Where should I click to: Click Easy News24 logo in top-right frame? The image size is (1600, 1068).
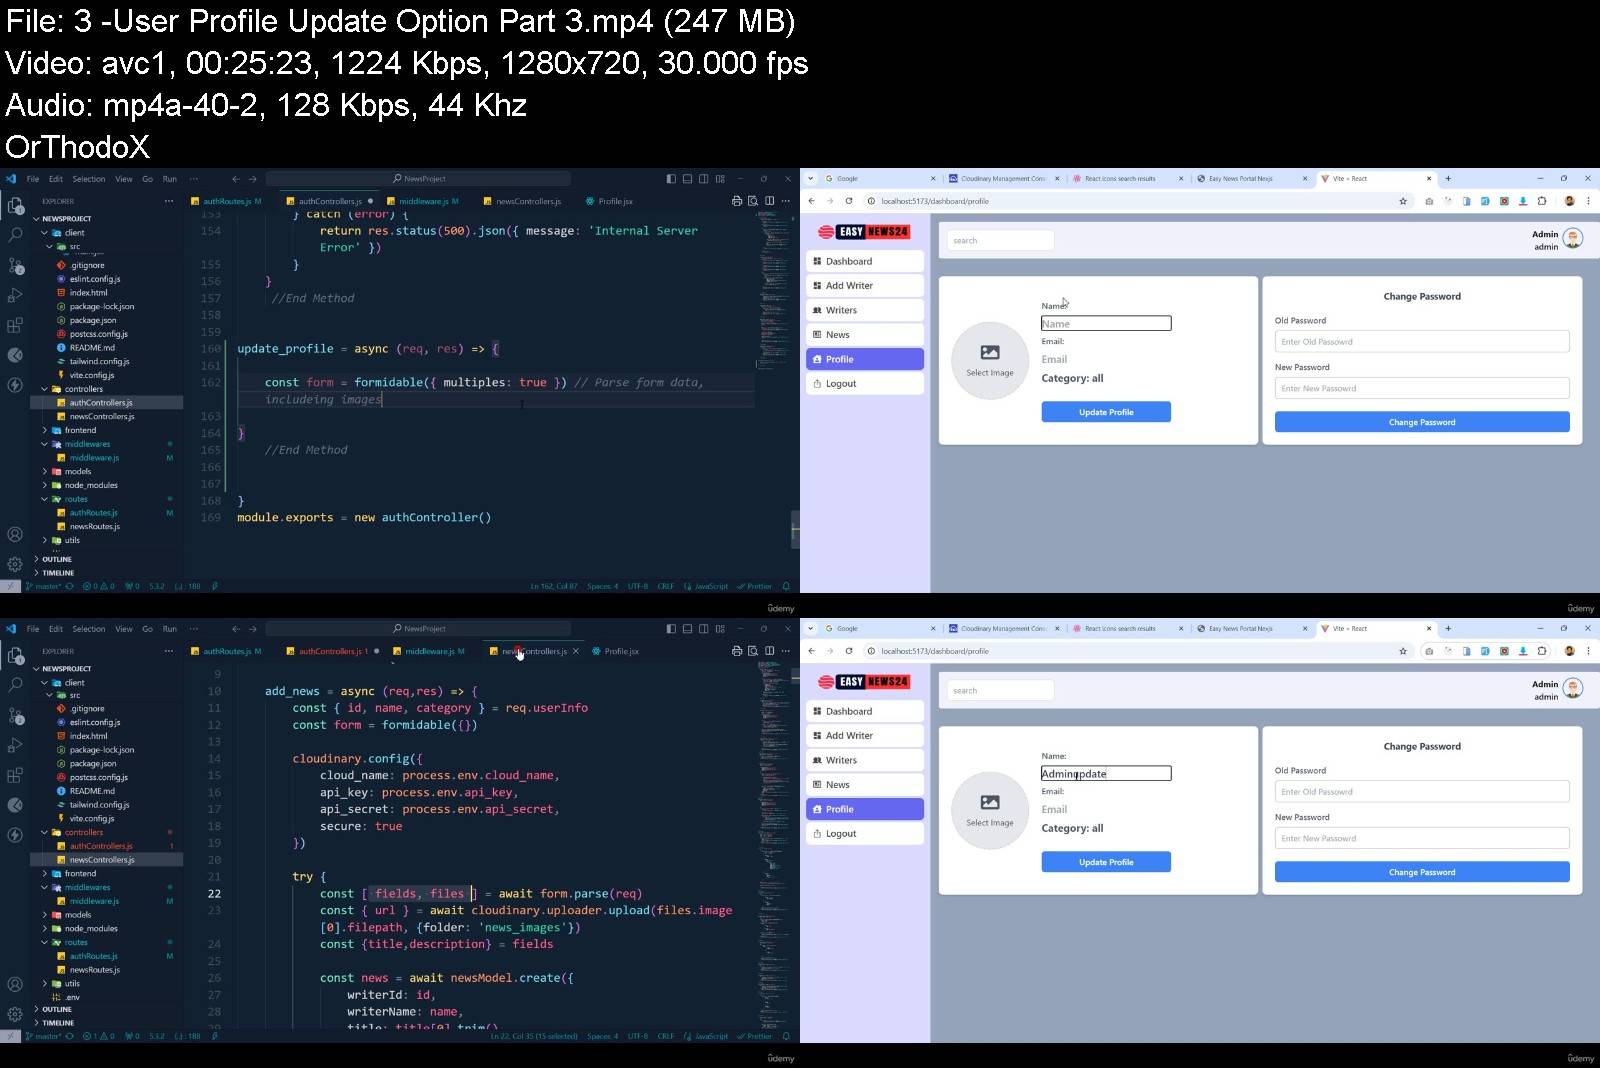(864, 232)
